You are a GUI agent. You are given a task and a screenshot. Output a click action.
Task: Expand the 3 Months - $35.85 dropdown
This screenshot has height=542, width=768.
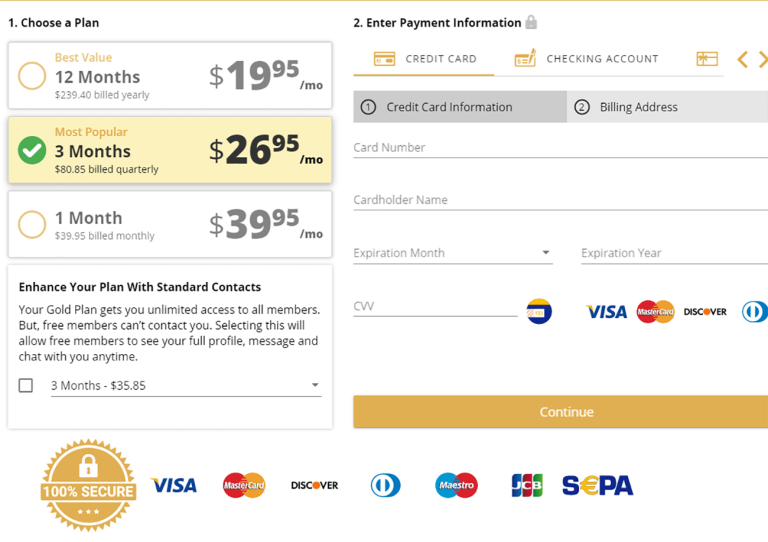186,385
